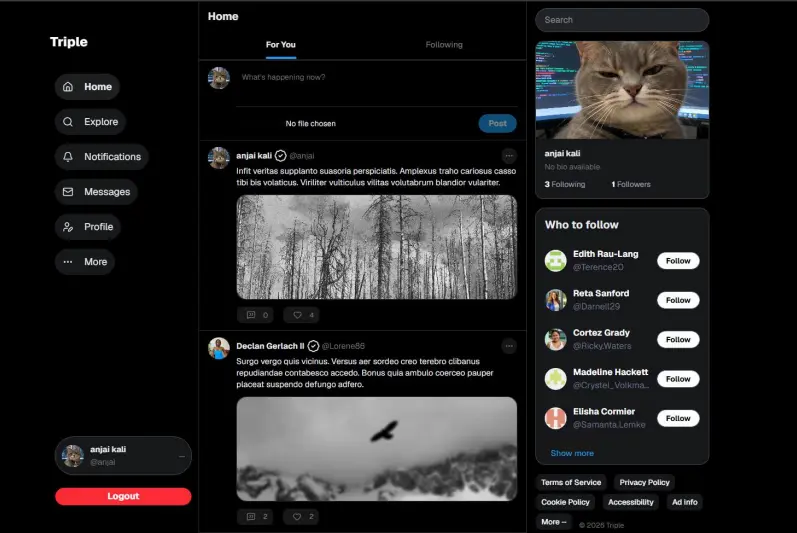Click the Search box
The width and height of the screenshot is (797, 533).
point(622,20)
